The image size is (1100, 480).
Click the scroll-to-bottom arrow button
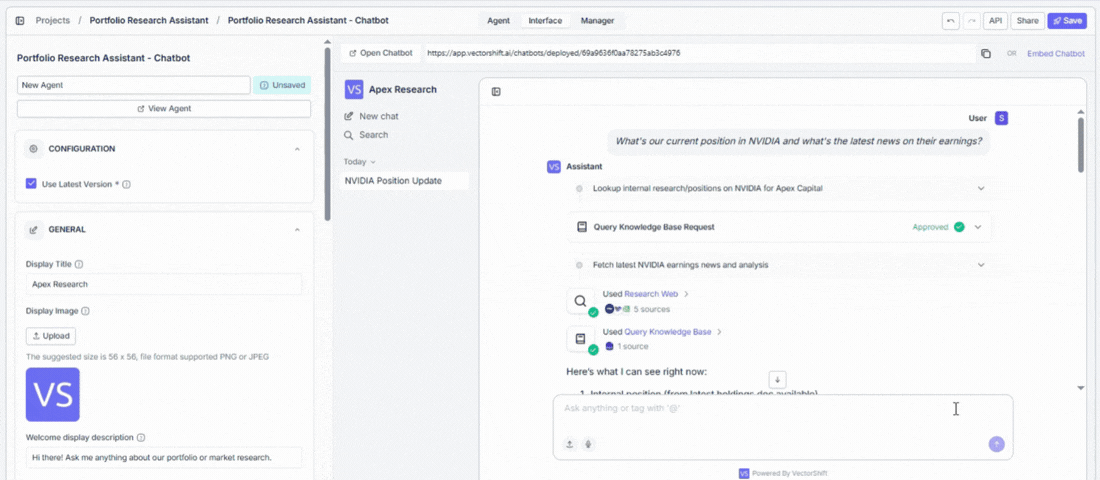(777, 379)
